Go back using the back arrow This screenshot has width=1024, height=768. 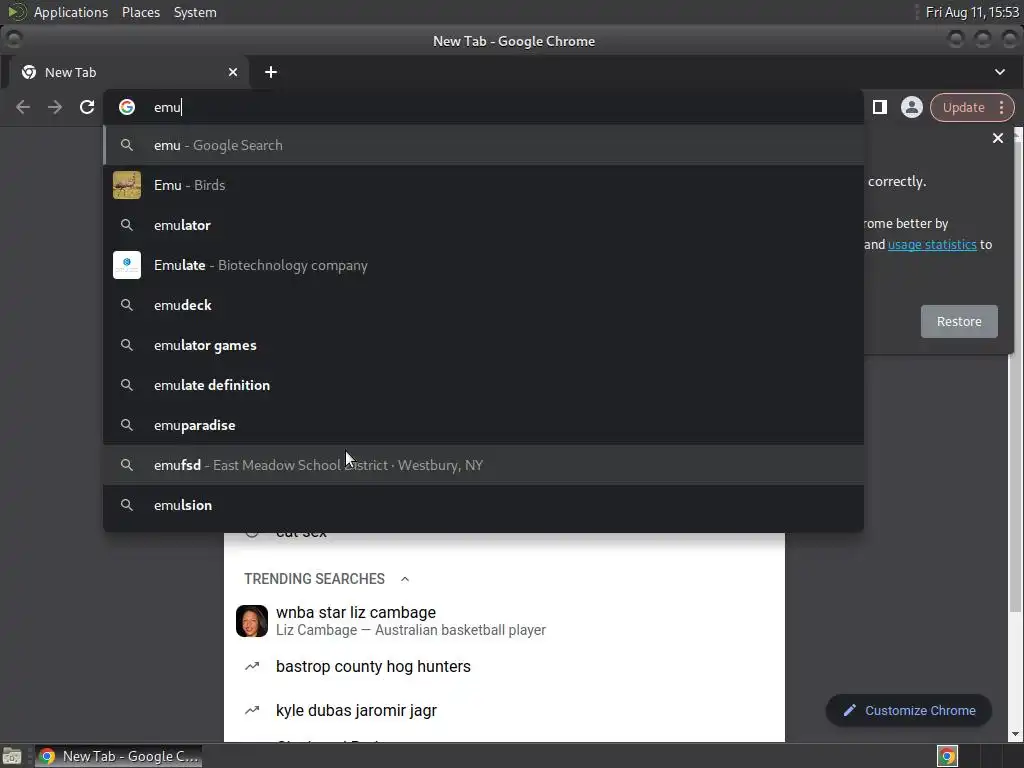[23, 107]
